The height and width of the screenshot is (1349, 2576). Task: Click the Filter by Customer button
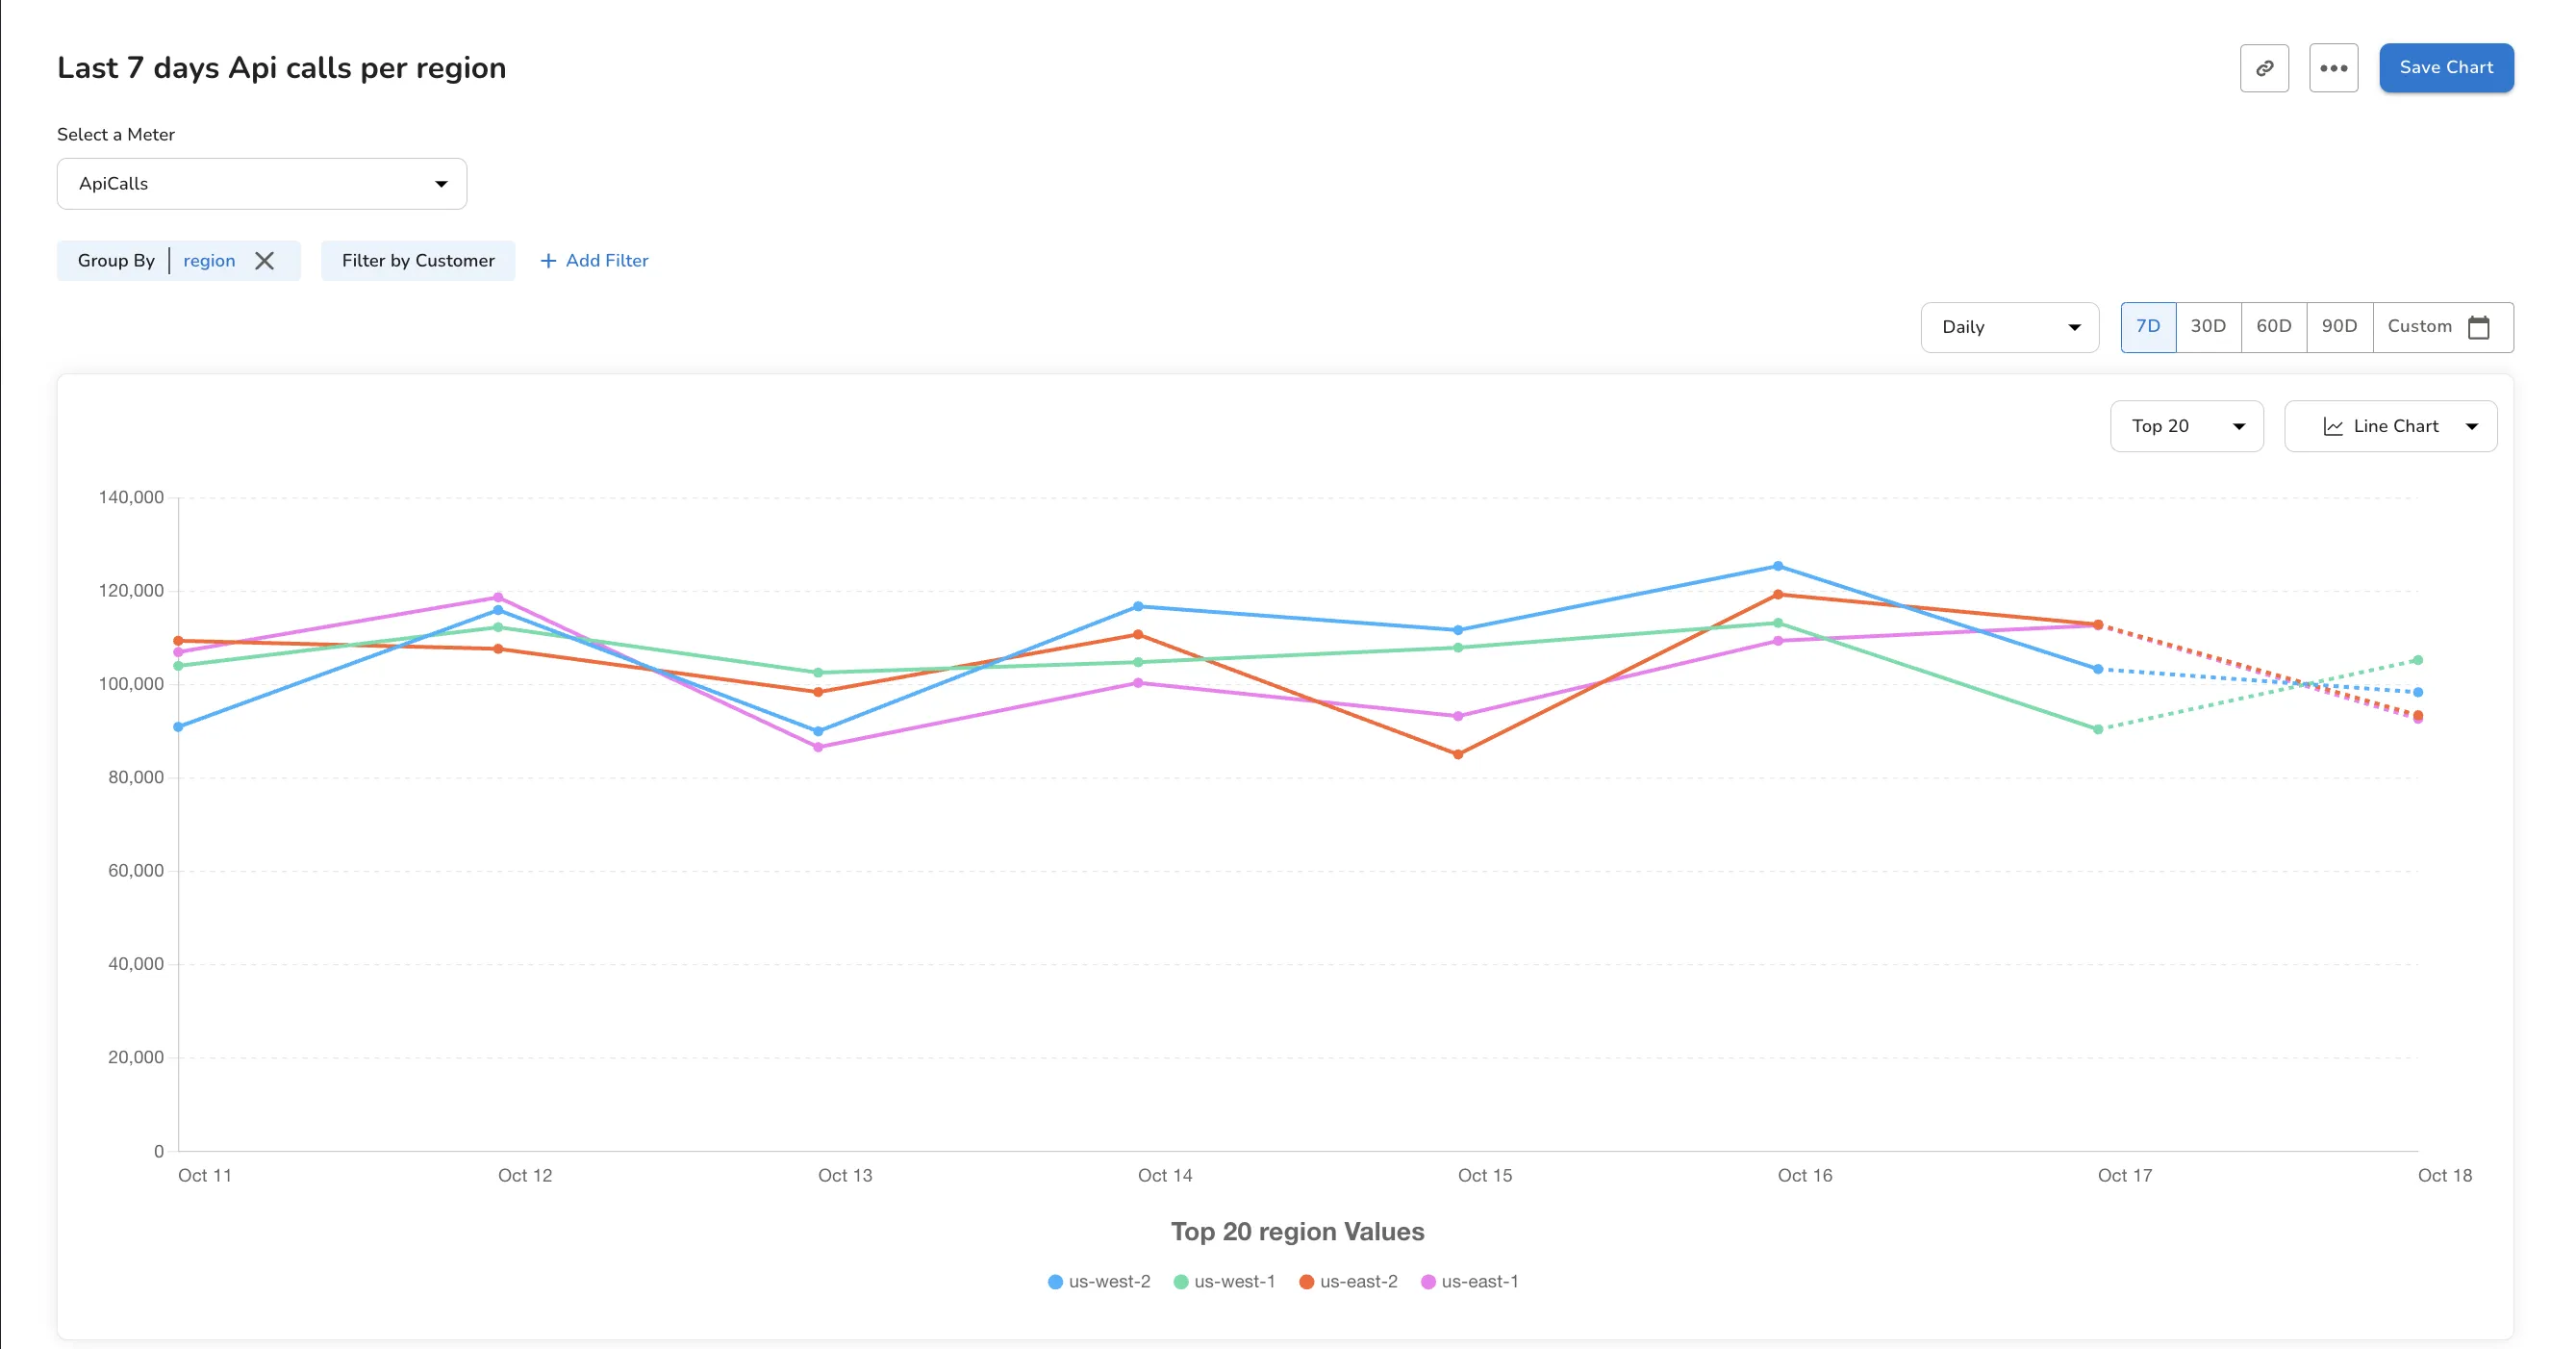click(418, 261)
